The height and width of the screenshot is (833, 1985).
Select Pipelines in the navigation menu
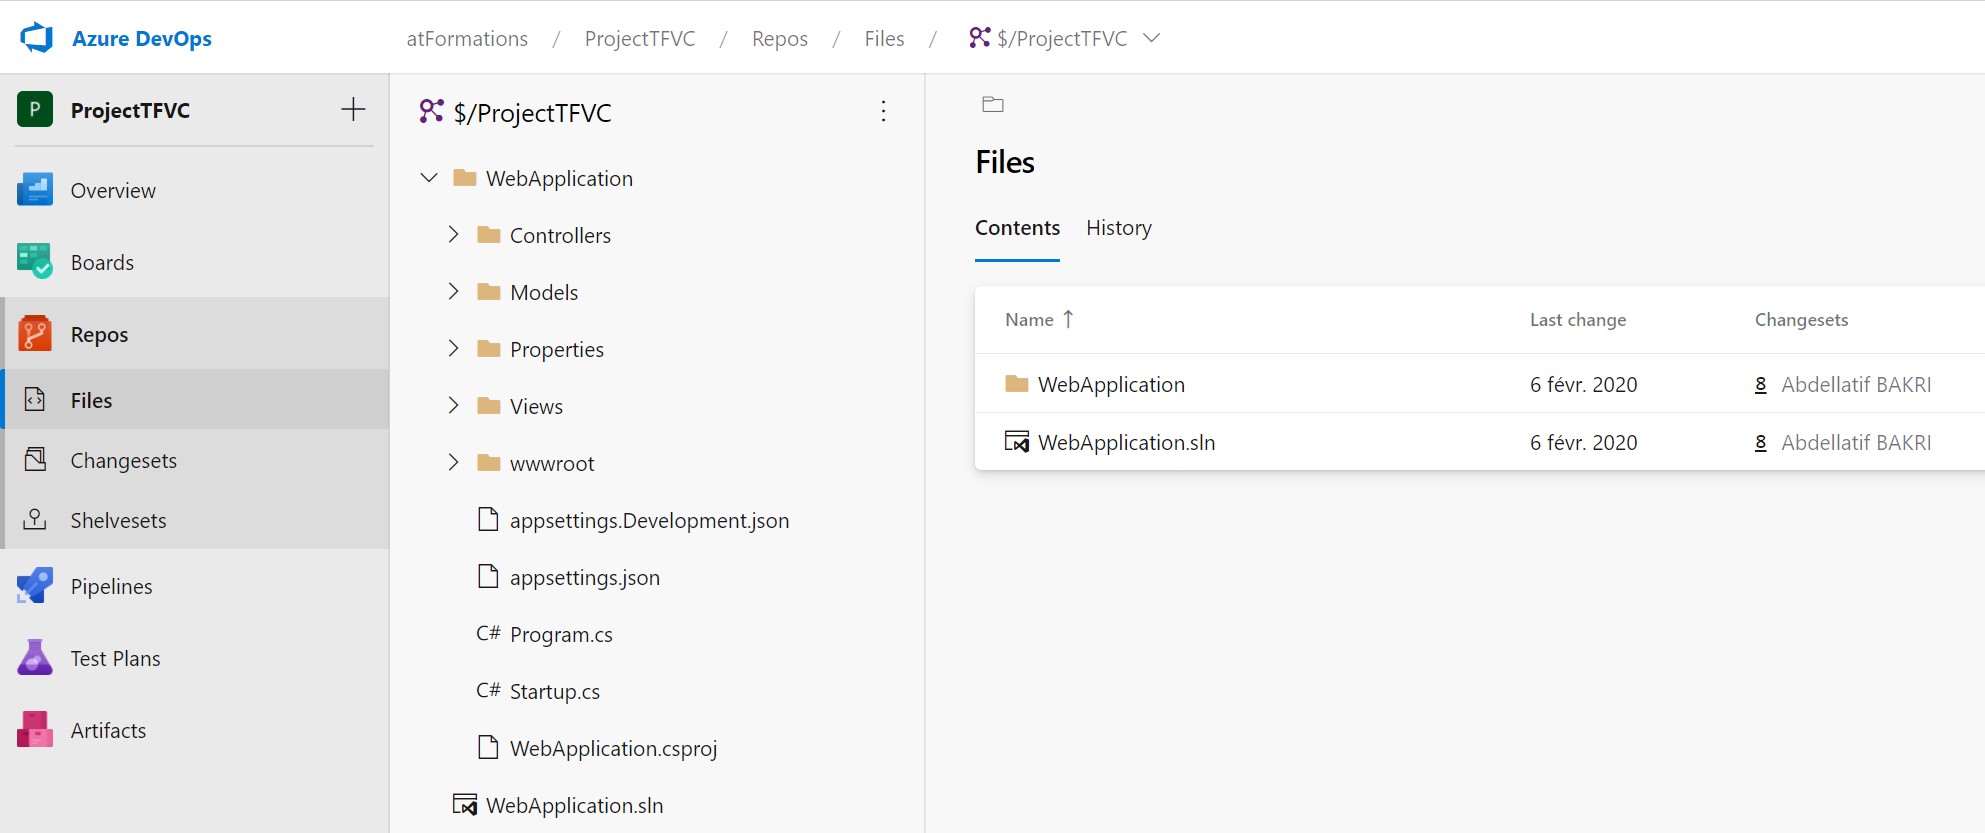pyautogui.click(x=112, y=587)
